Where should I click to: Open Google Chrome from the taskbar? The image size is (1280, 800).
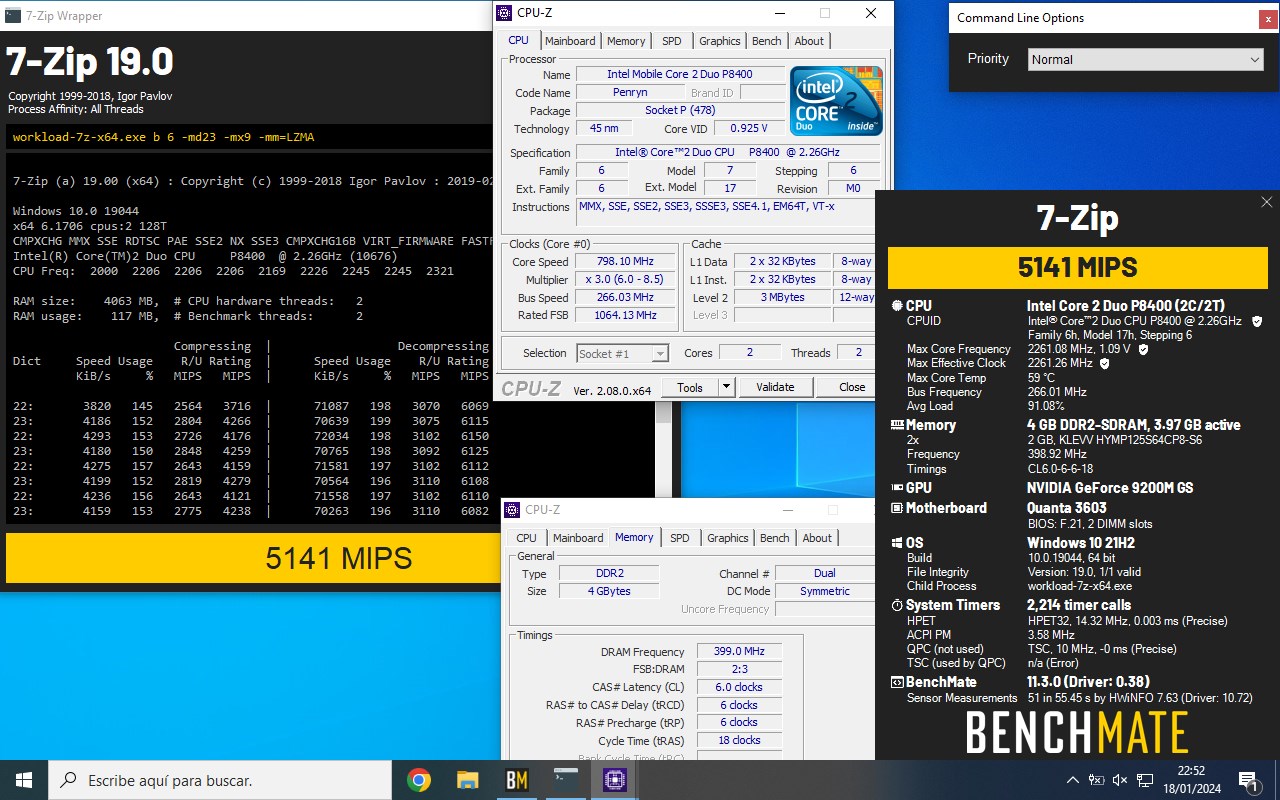coord(419,780)
